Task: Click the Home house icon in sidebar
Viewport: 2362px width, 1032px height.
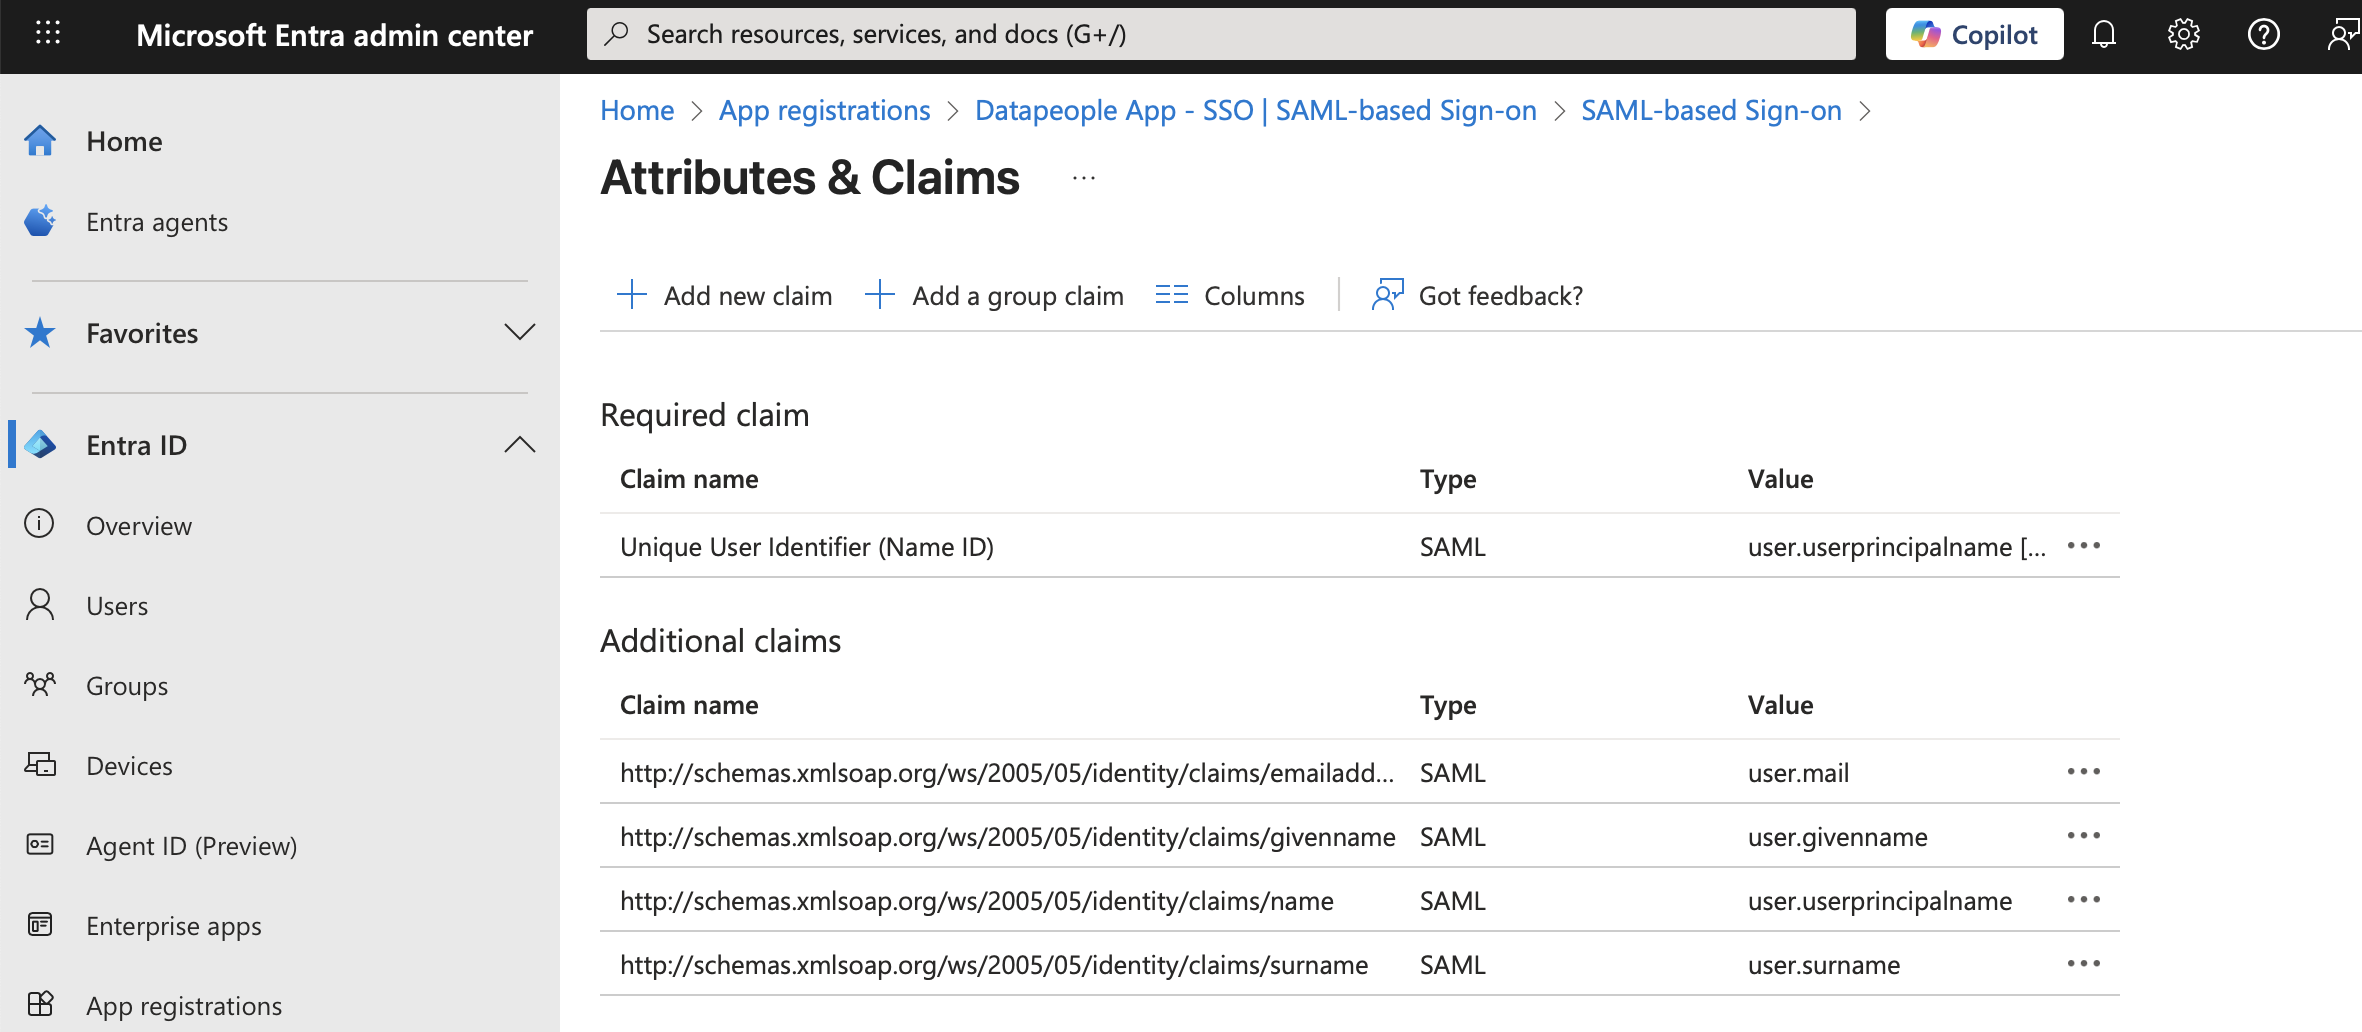Action: (40, 141)
